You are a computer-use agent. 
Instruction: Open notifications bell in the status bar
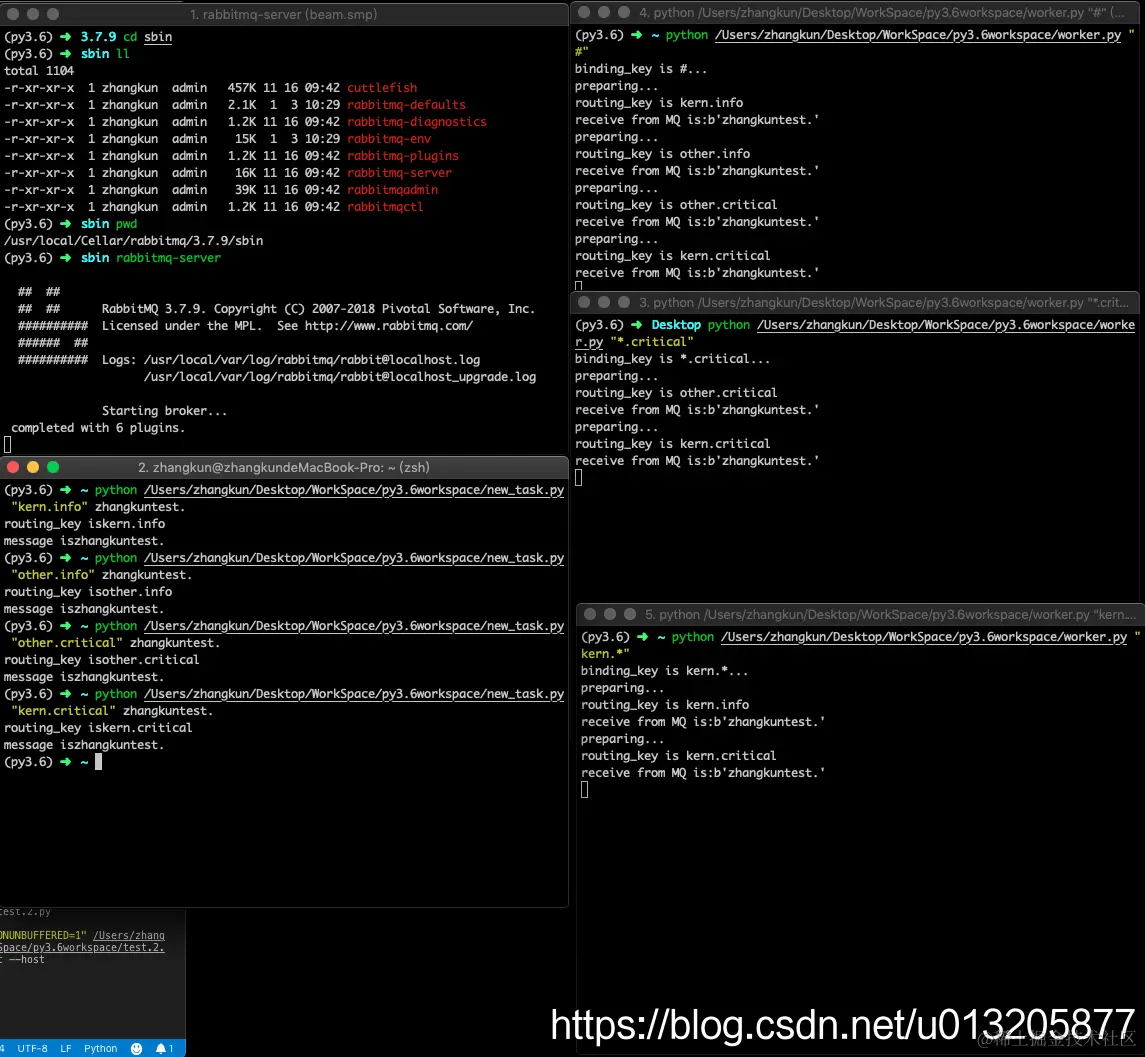pos(164,1048)
